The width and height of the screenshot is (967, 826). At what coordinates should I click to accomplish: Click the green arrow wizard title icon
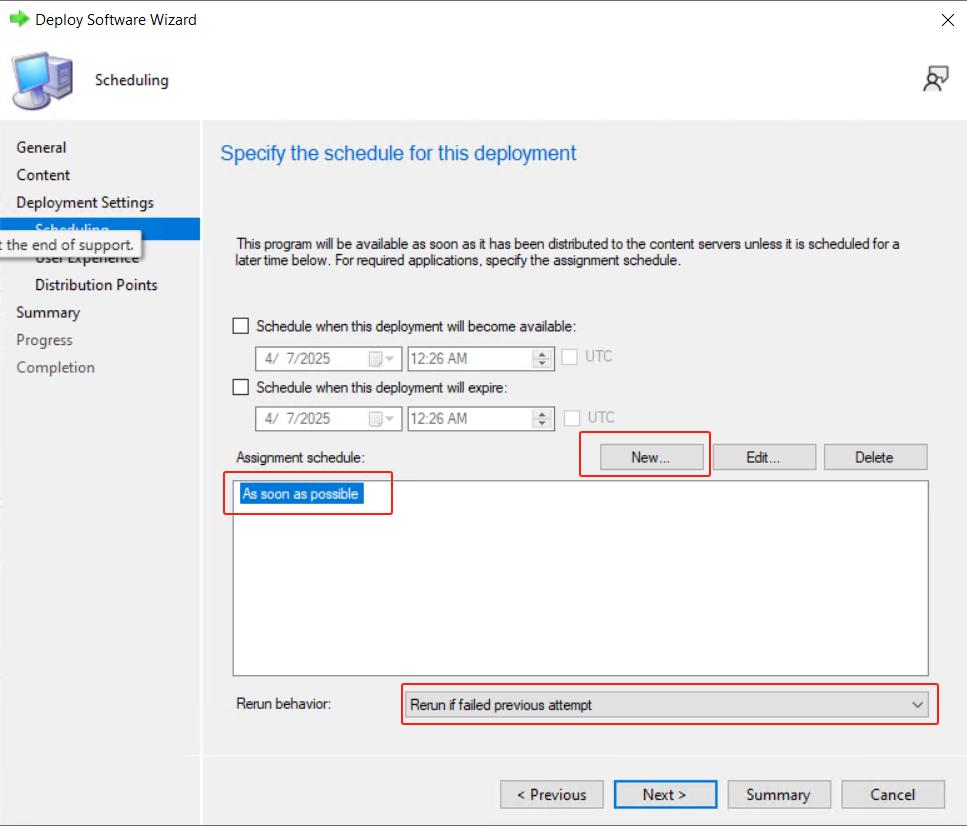pos(19,19)
